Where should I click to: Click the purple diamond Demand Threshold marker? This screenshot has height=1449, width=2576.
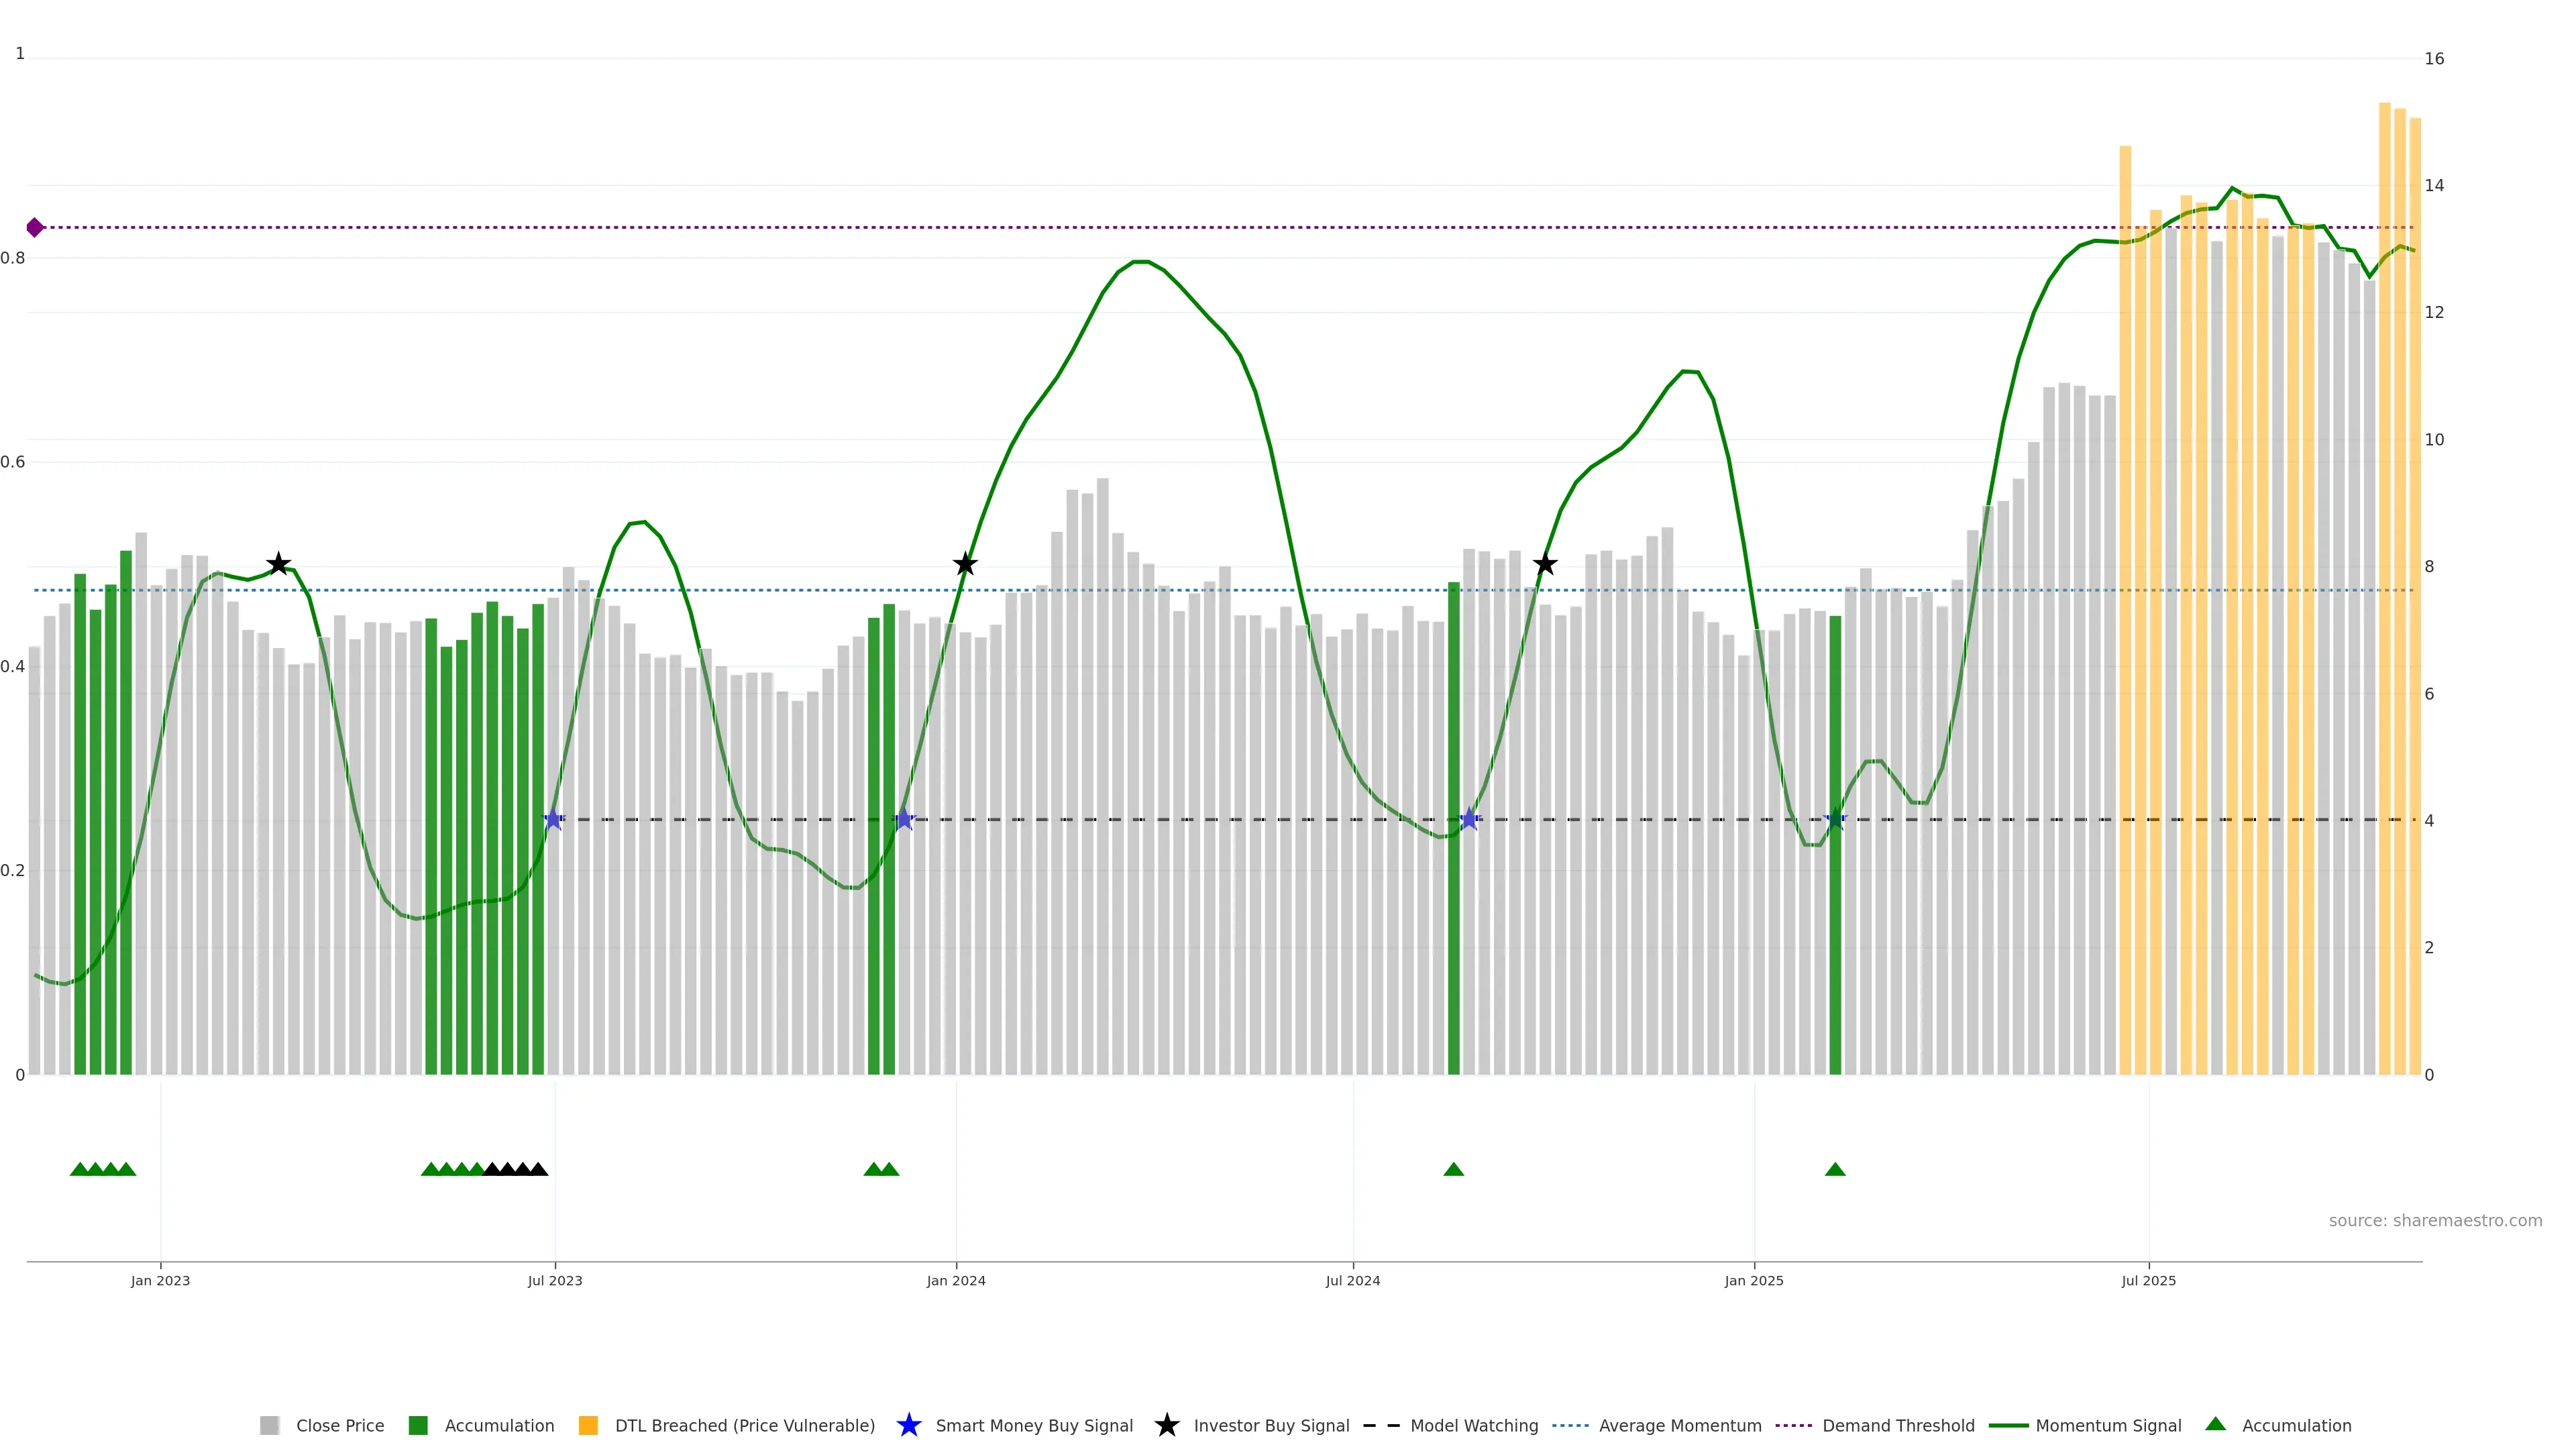pos(35,228)
